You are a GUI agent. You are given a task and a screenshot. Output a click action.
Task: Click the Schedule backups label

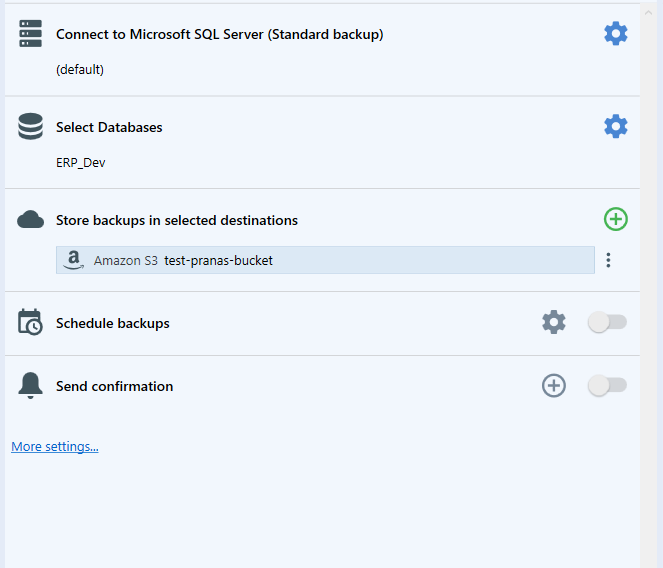coord(112,323)
